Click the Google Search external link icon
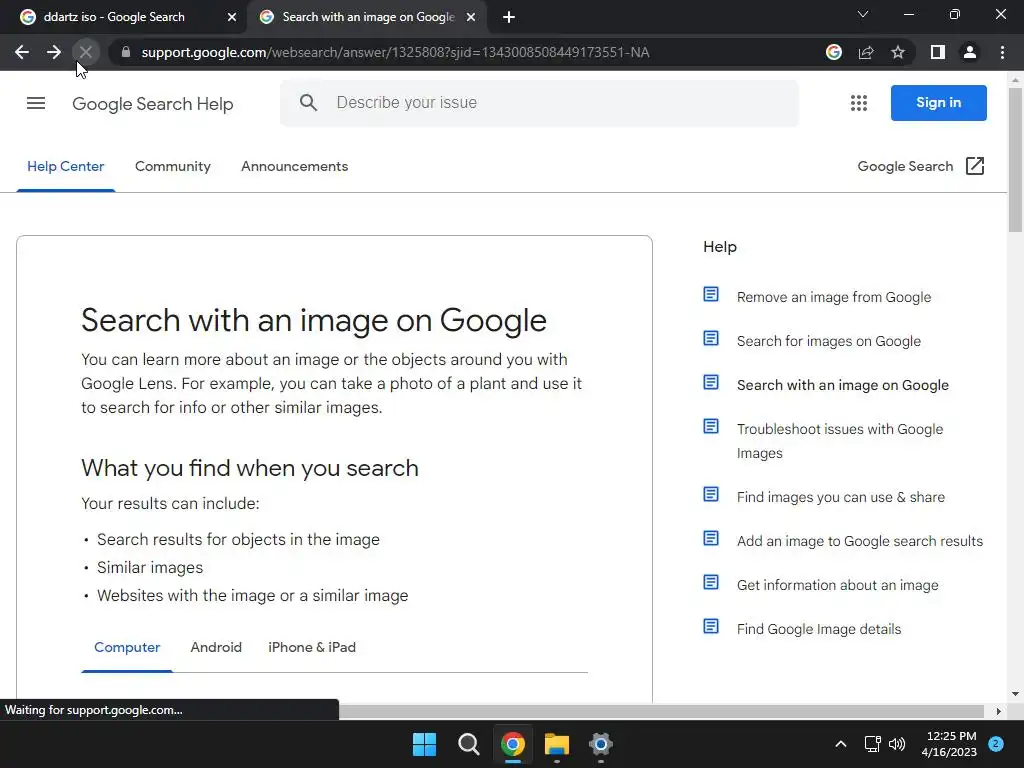 [x=974, y=166]
